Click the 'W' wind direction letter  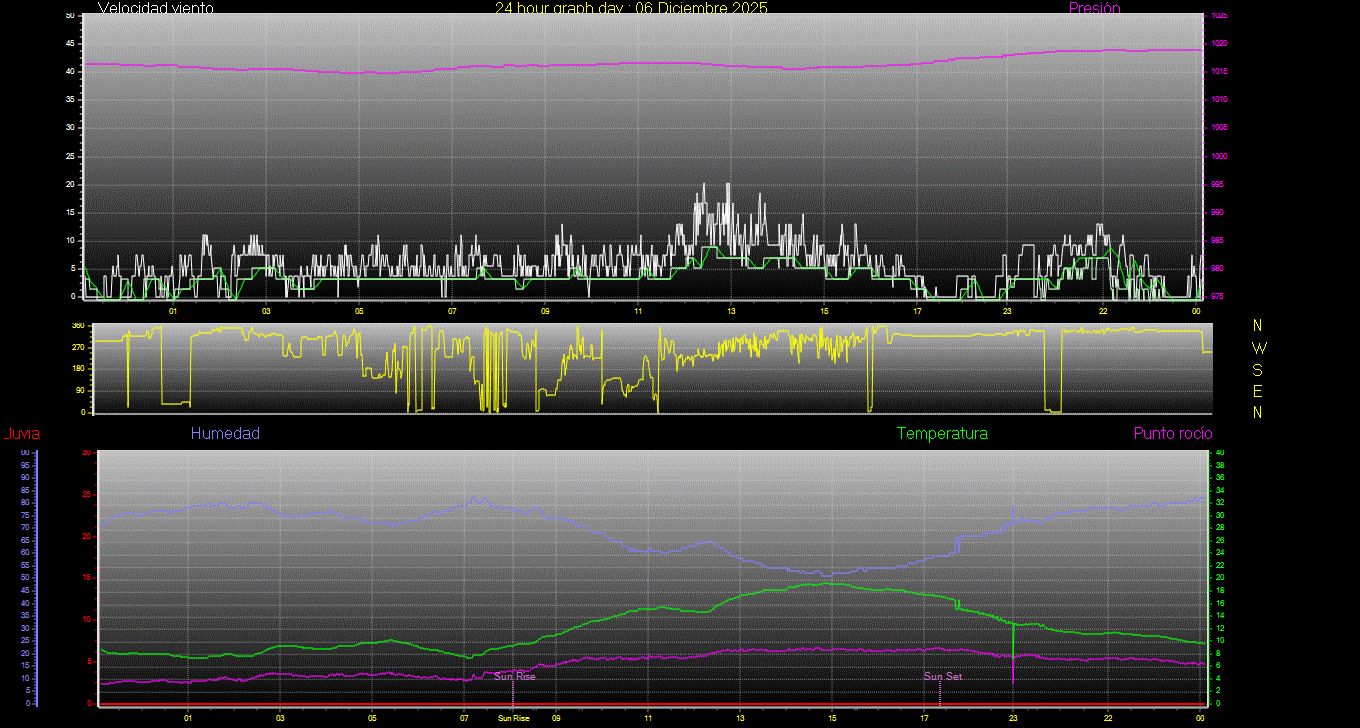(x=1258, y=348)
